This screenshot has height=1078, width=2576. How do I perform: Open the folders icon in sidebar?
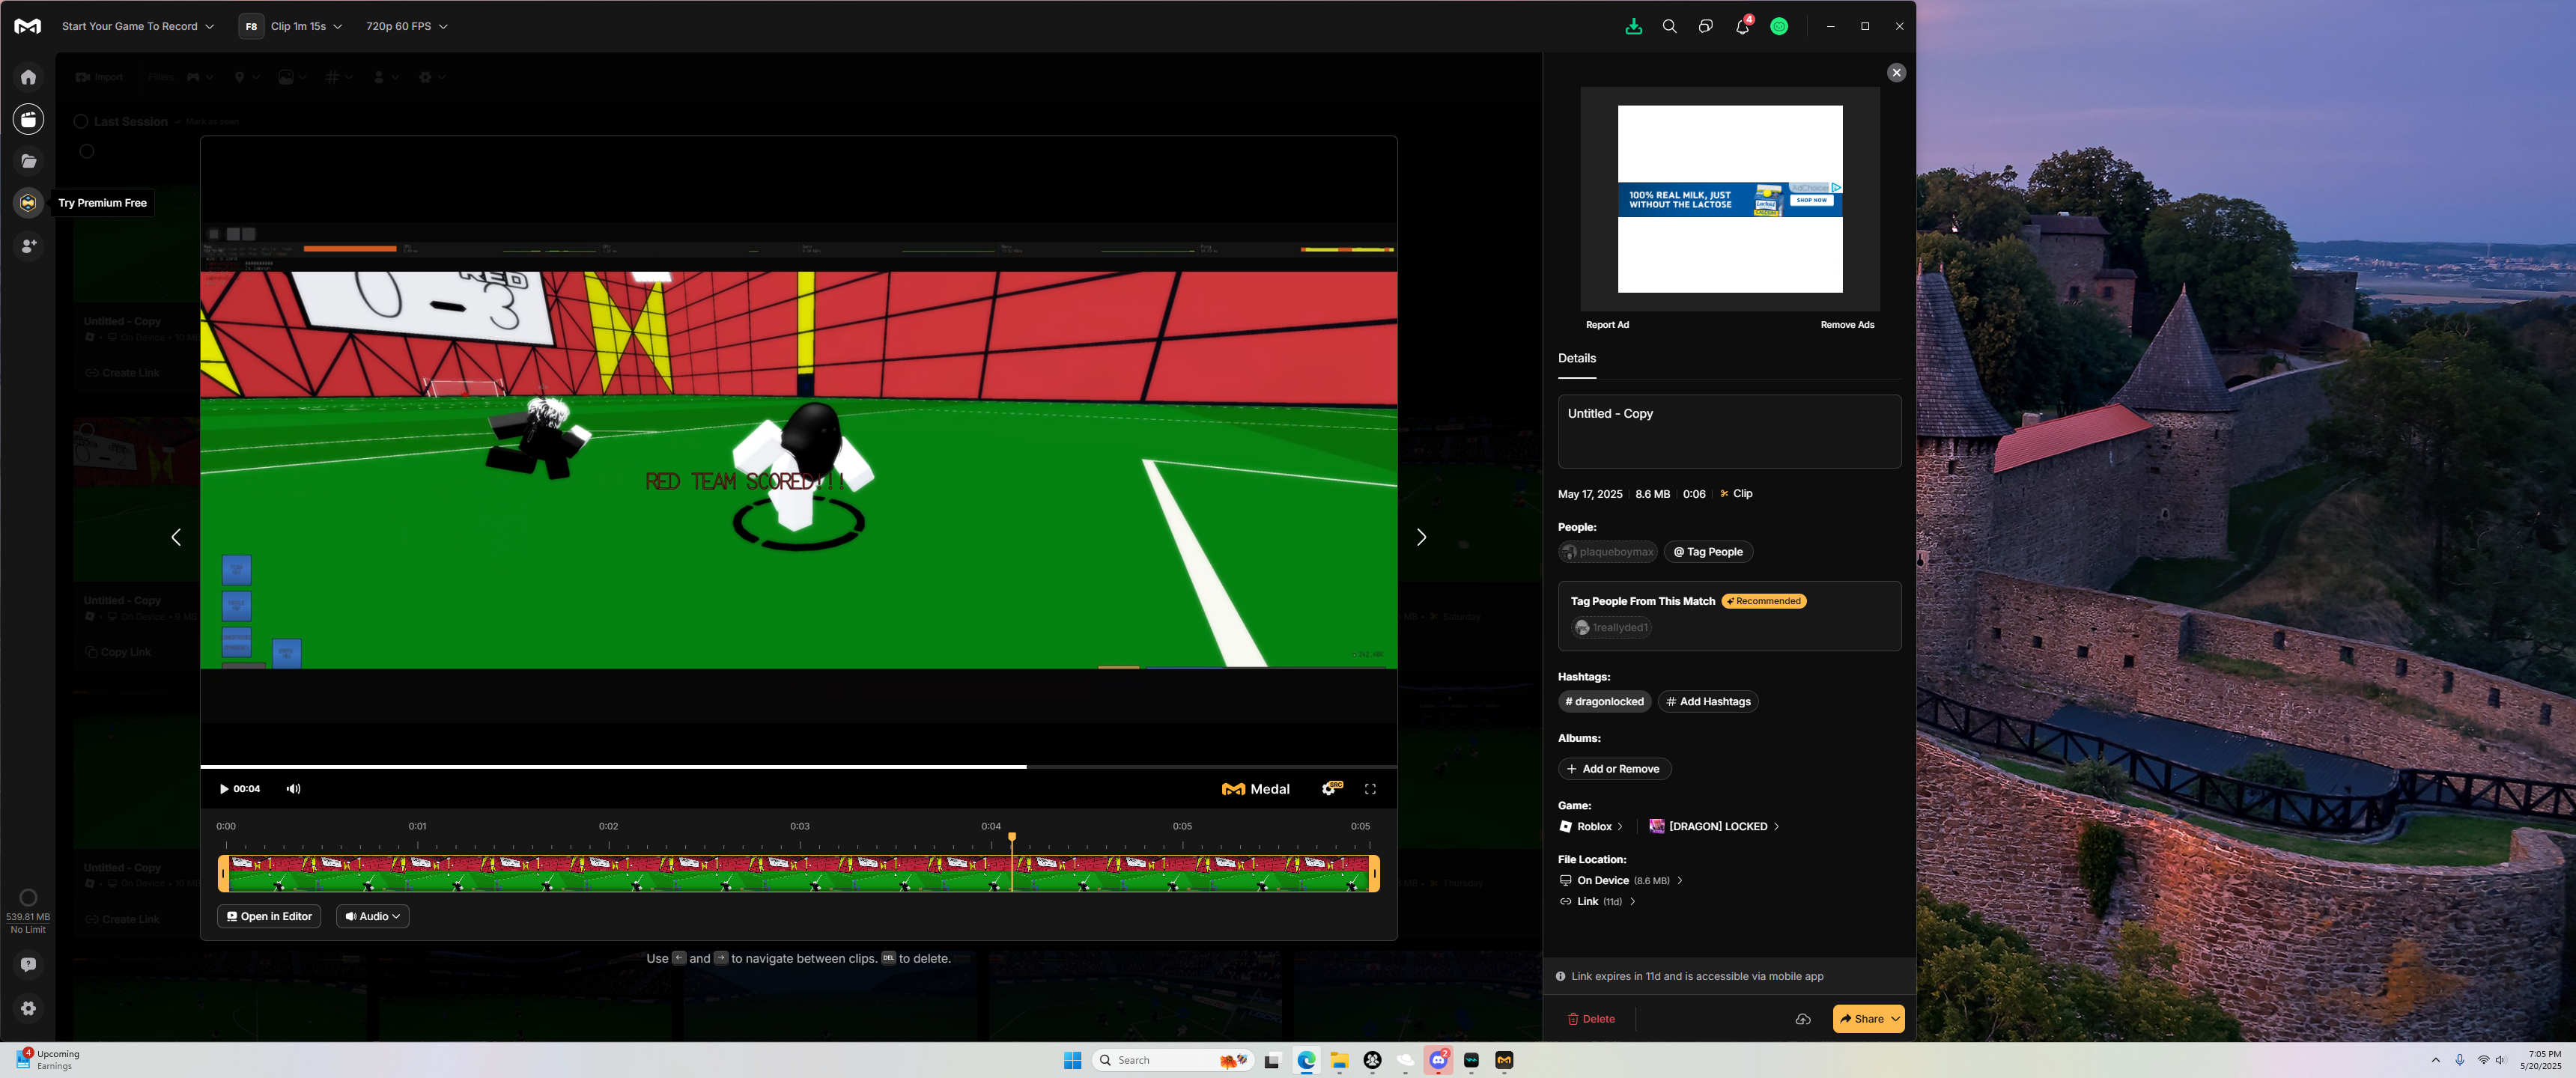pos(28,161)
